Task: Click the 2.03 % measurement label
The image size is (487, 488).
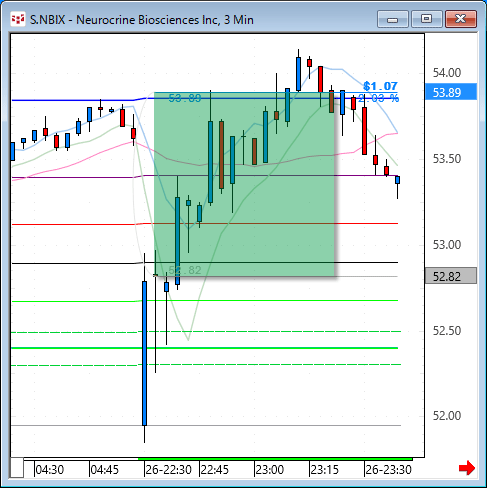Action: tap(378, 98)
